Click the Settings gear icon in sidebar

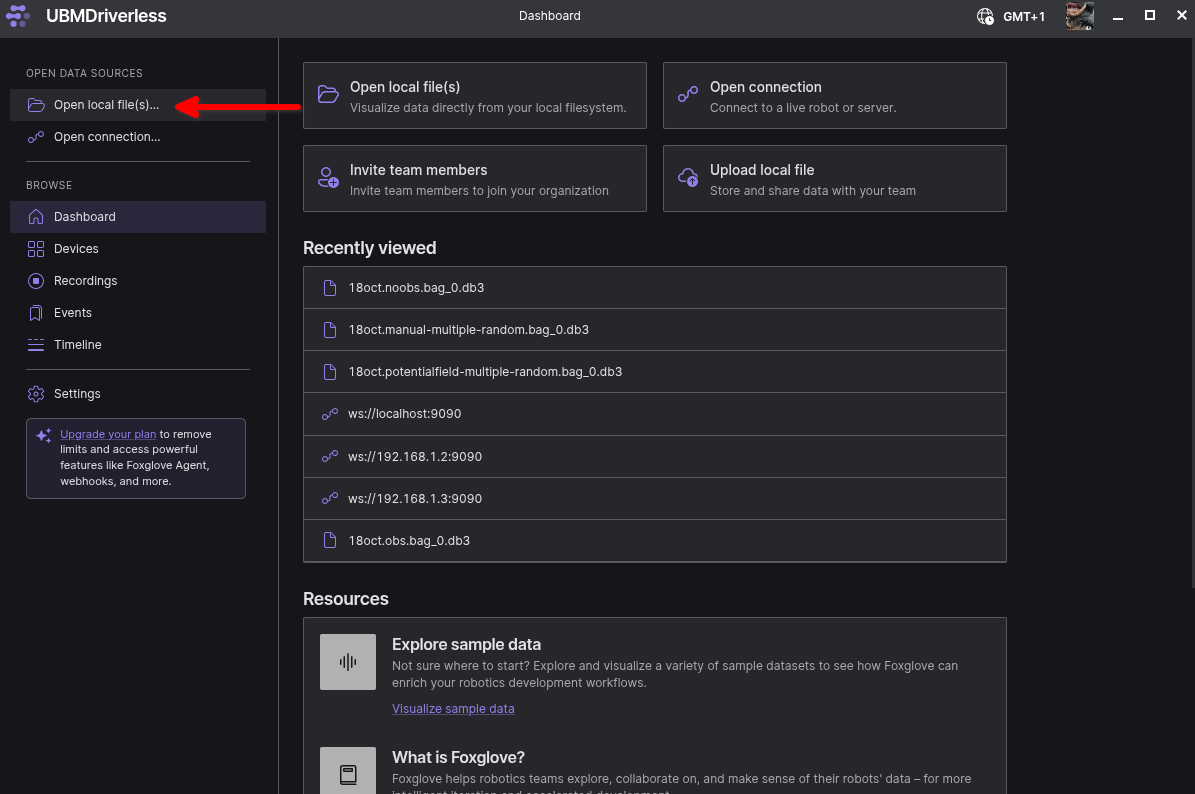(x=36, y=394)
